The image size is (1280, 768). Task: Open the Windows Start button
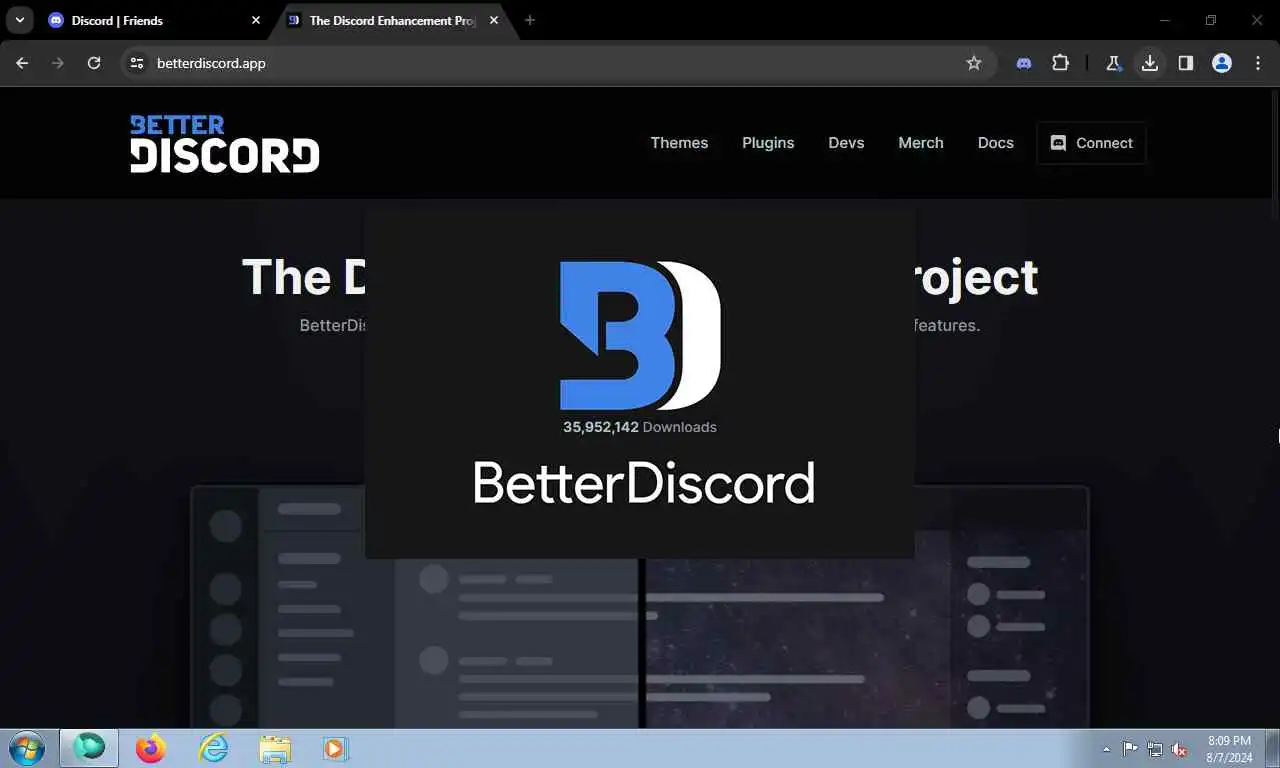click(x=27, y=748)
